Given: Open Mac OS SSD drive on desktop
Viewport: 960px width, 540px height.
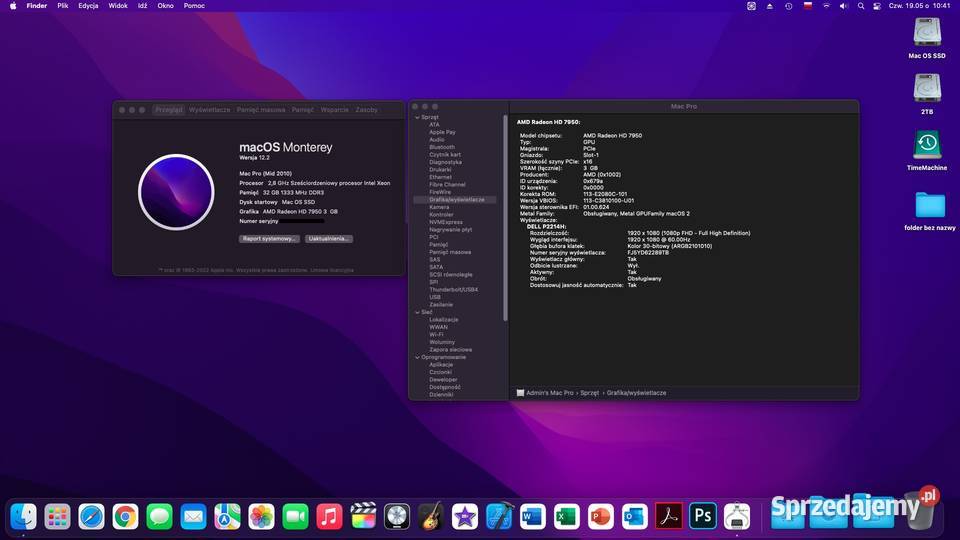Looking at the screenshot, I should click(x=927, y=38).
